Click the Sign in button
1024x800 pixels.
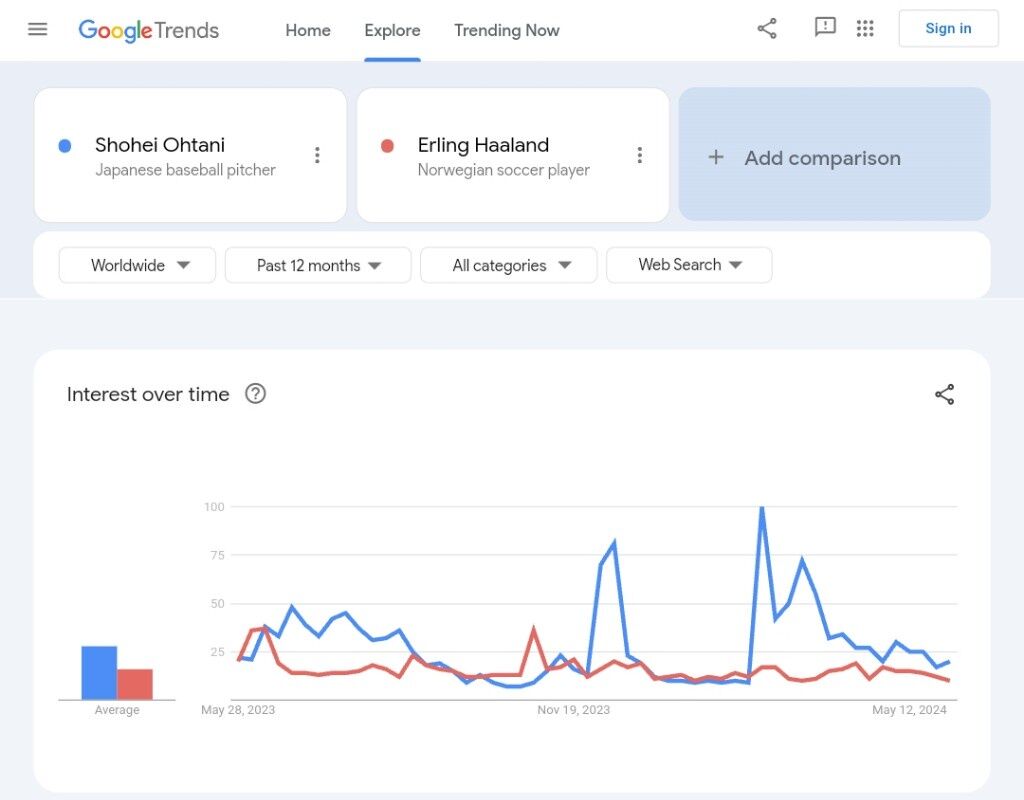click(948, 29)
